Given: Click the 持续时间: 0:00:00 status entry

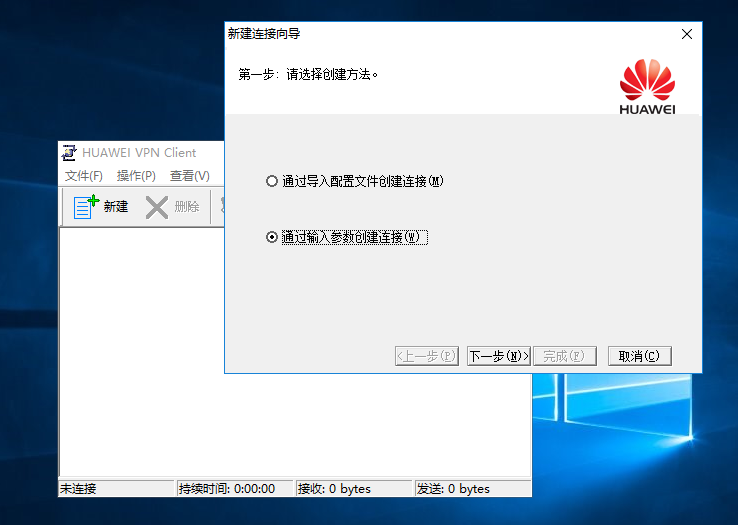Looking at the screenshot, I should 235,489.
